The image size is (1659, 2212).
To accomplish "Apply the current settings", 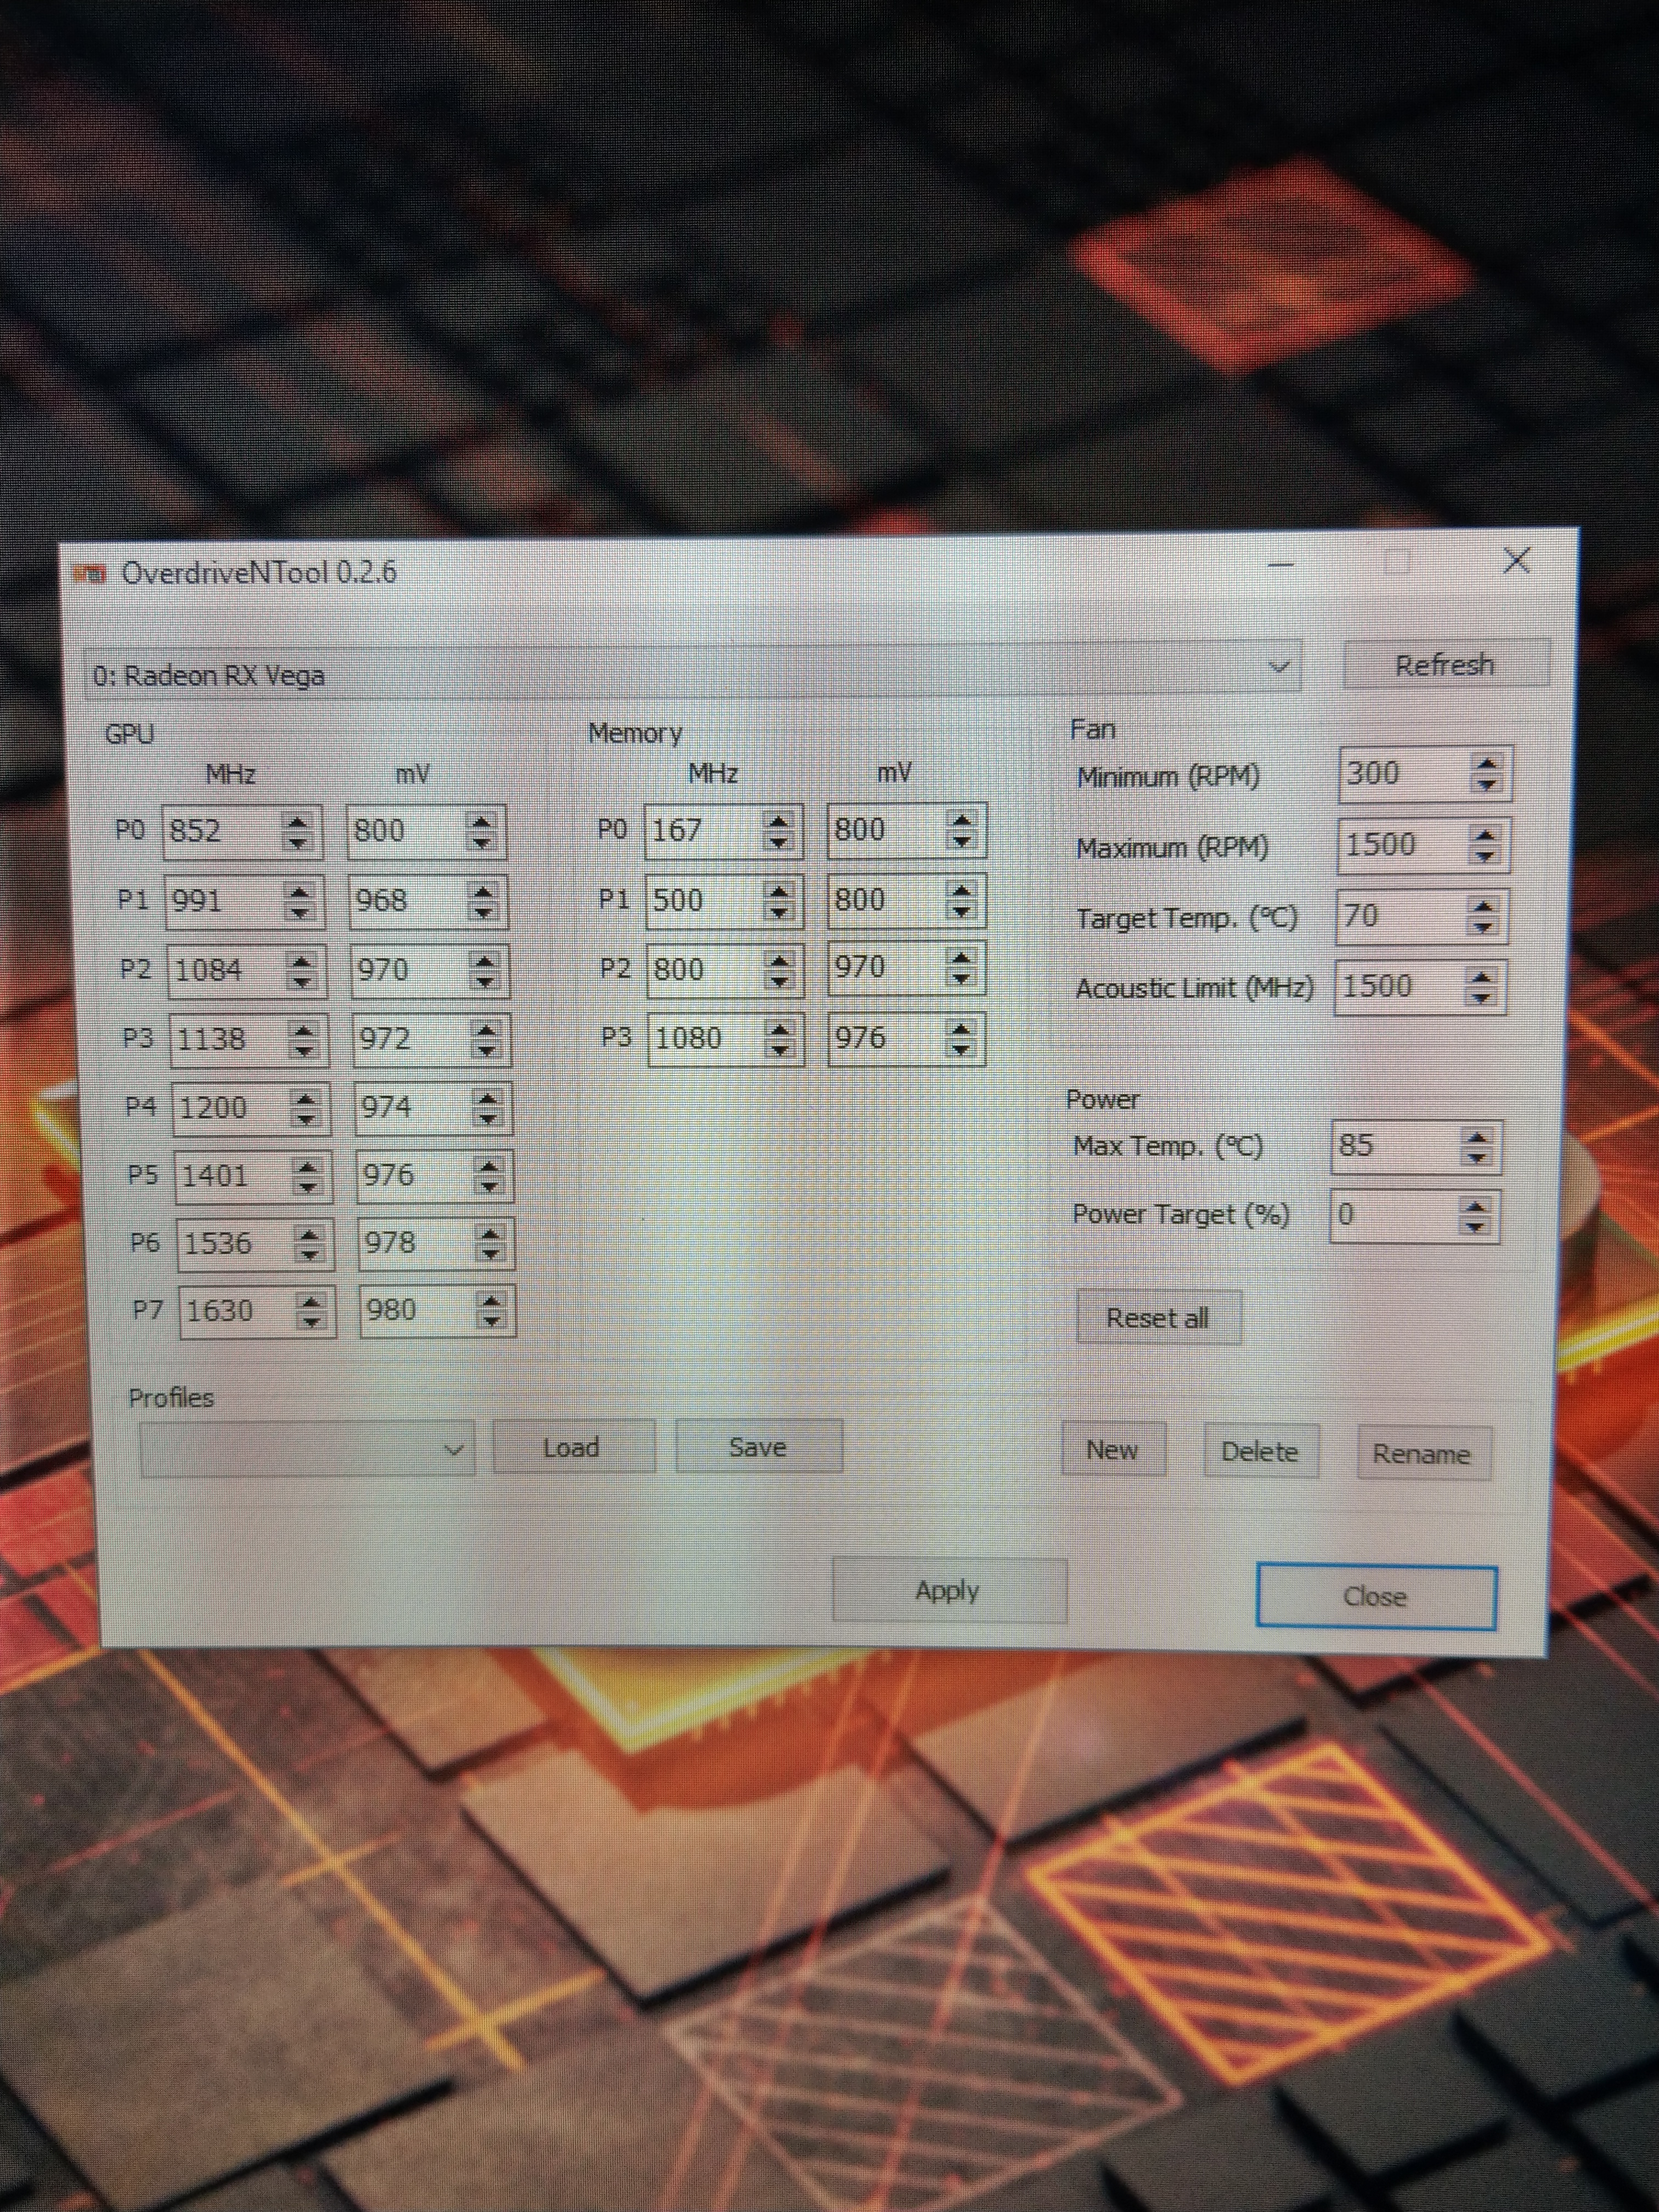I will [x=948, y=1590].
